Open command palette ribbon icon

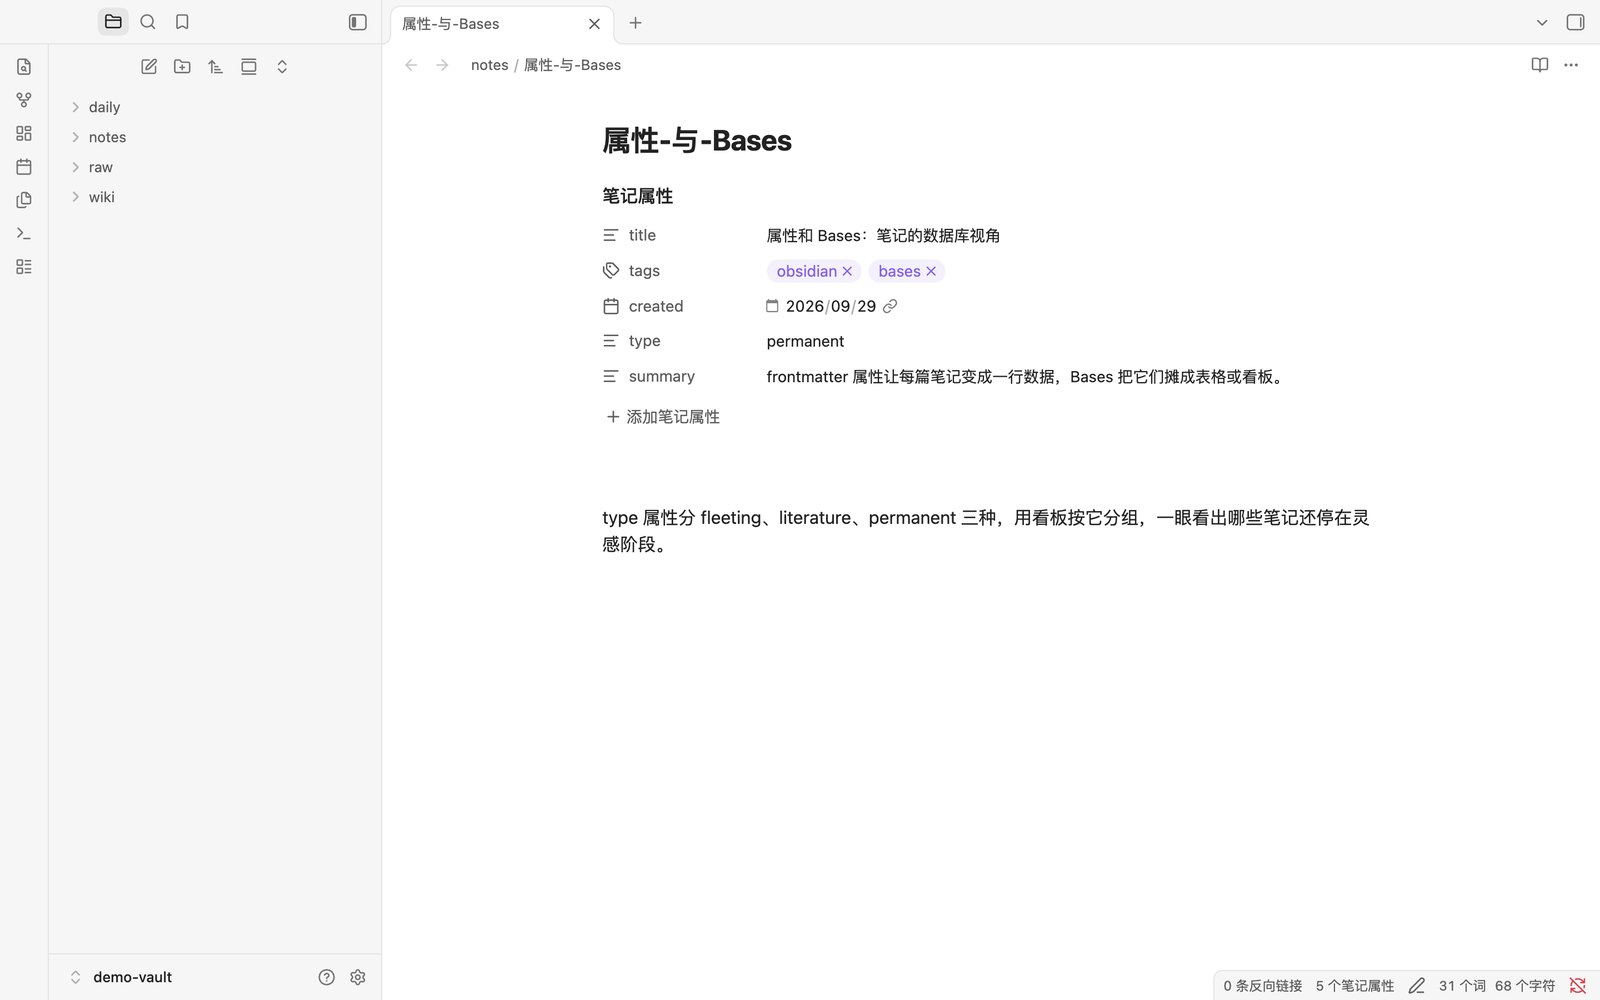24,233
